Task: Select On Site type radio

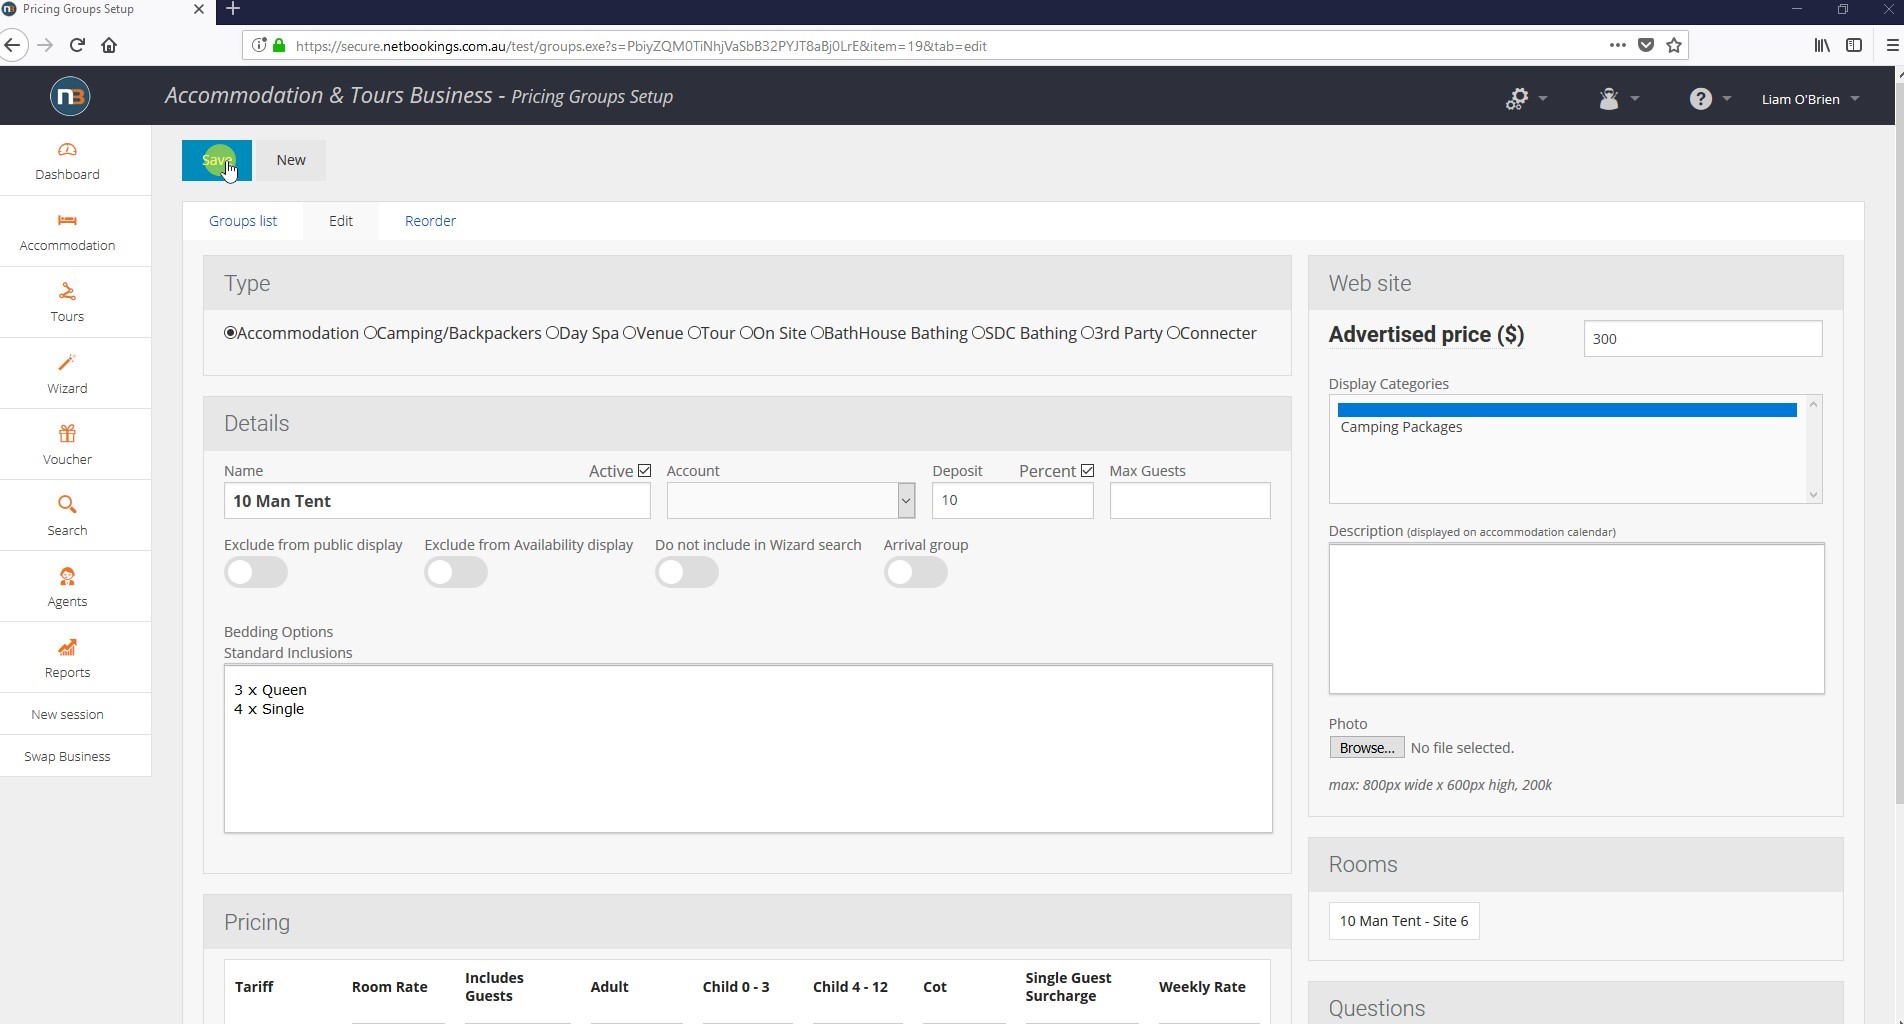Action: [x=746, y=333]
